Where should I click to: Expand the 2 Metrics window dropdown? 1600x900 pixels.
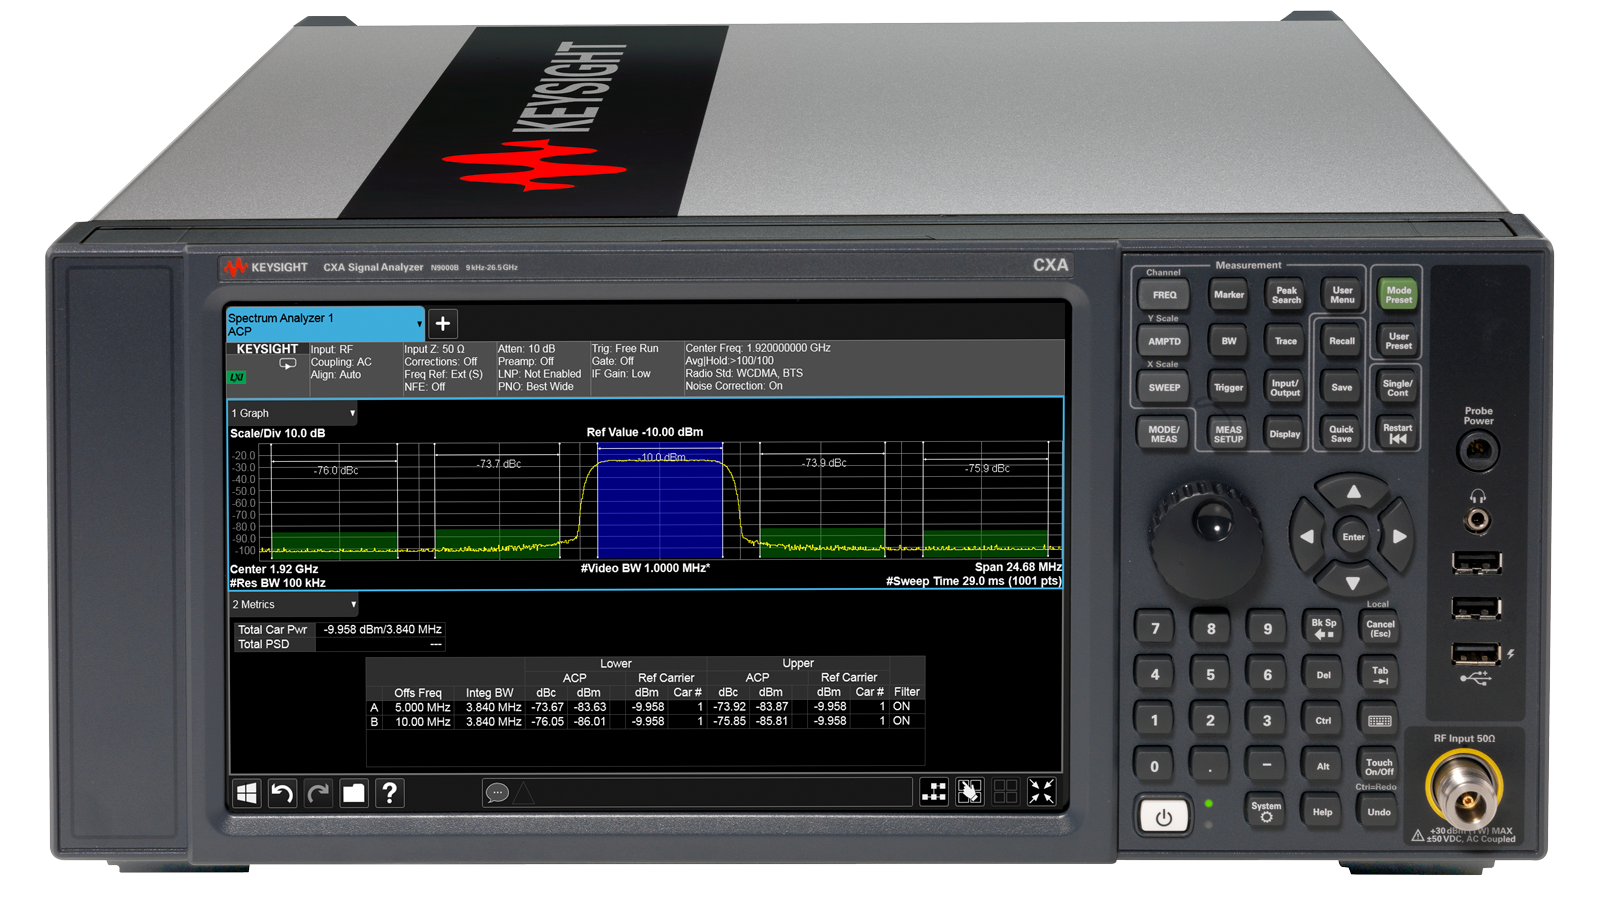click(352, 605)
